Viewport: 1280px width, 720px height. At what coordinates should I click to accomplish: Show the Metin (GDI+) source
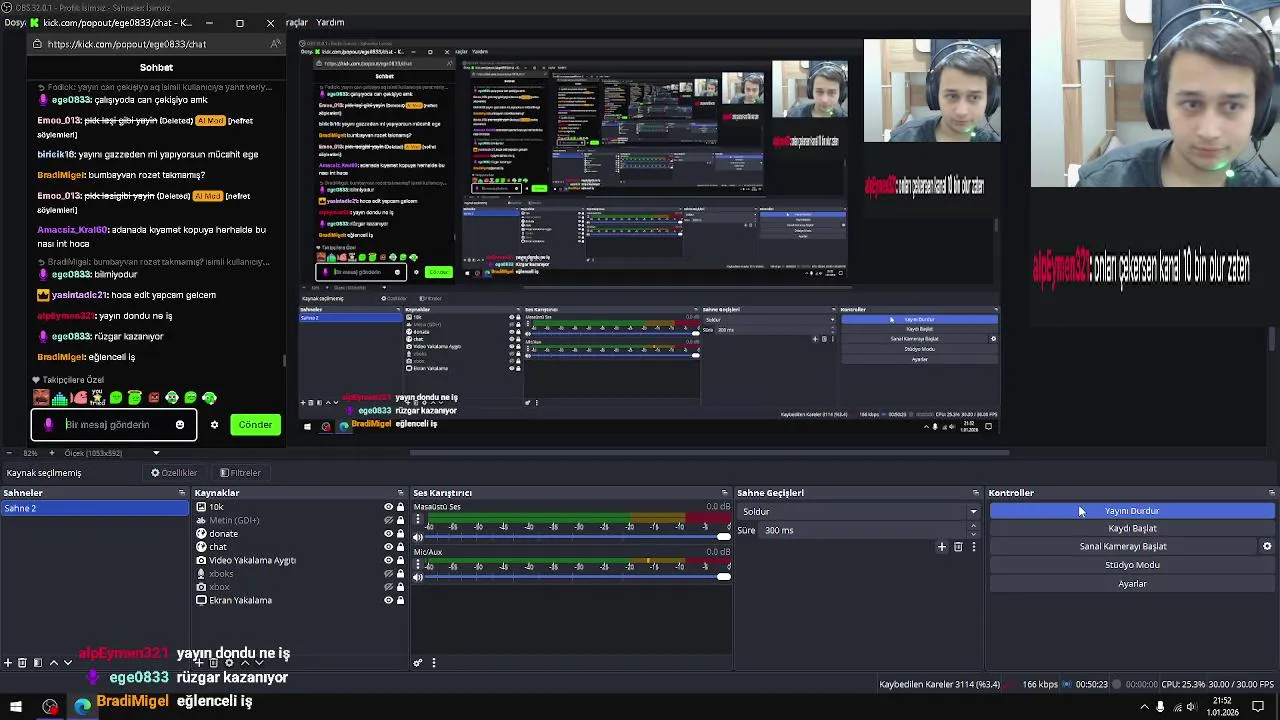click(388, 520)
